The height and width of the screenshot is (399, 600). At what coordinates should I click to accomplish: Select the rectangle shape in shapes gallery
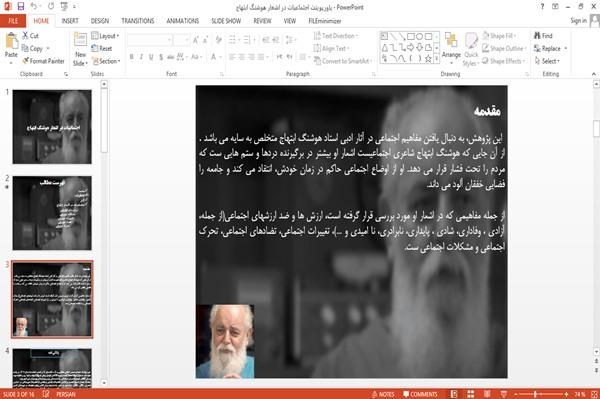pyautogui.click(x=411, y=36)
